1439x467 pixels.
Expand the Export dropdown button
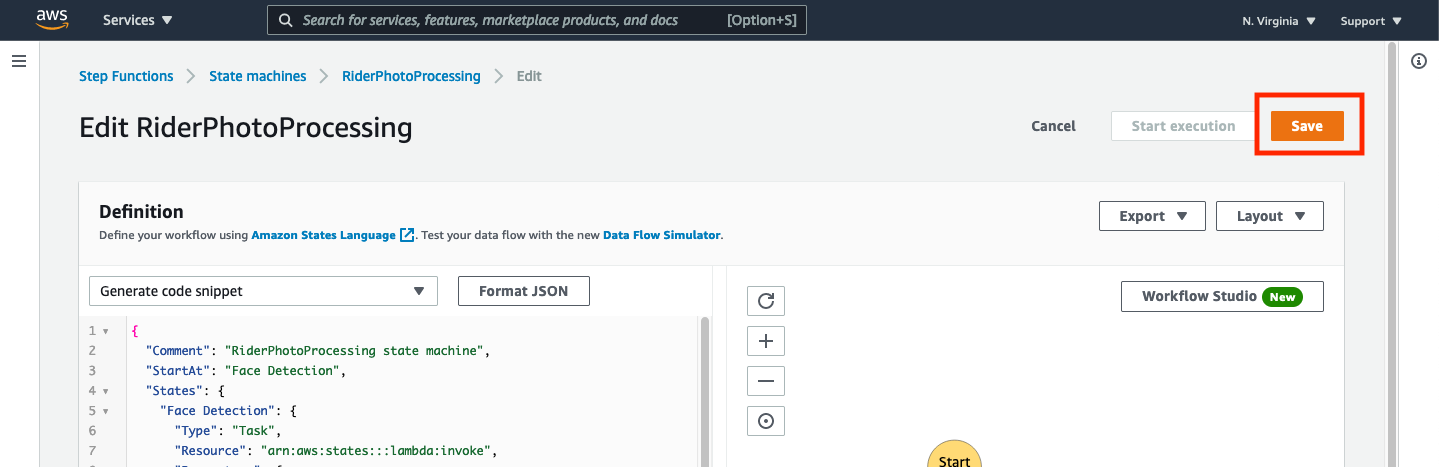[x=1153, y=216]
